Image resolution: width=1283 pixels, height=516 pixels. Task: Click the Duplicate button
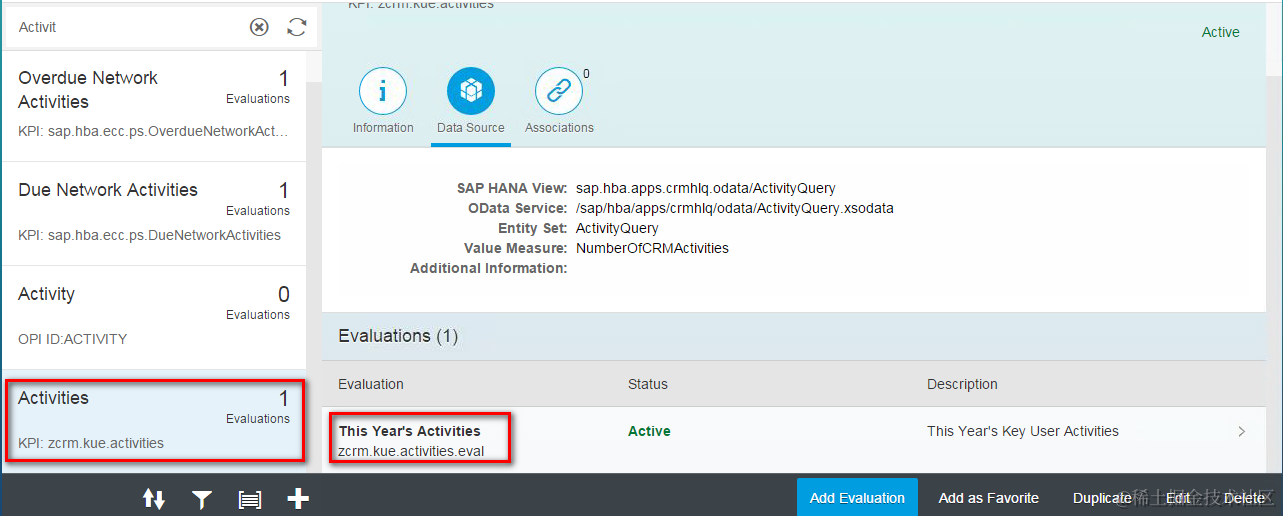1102,498
